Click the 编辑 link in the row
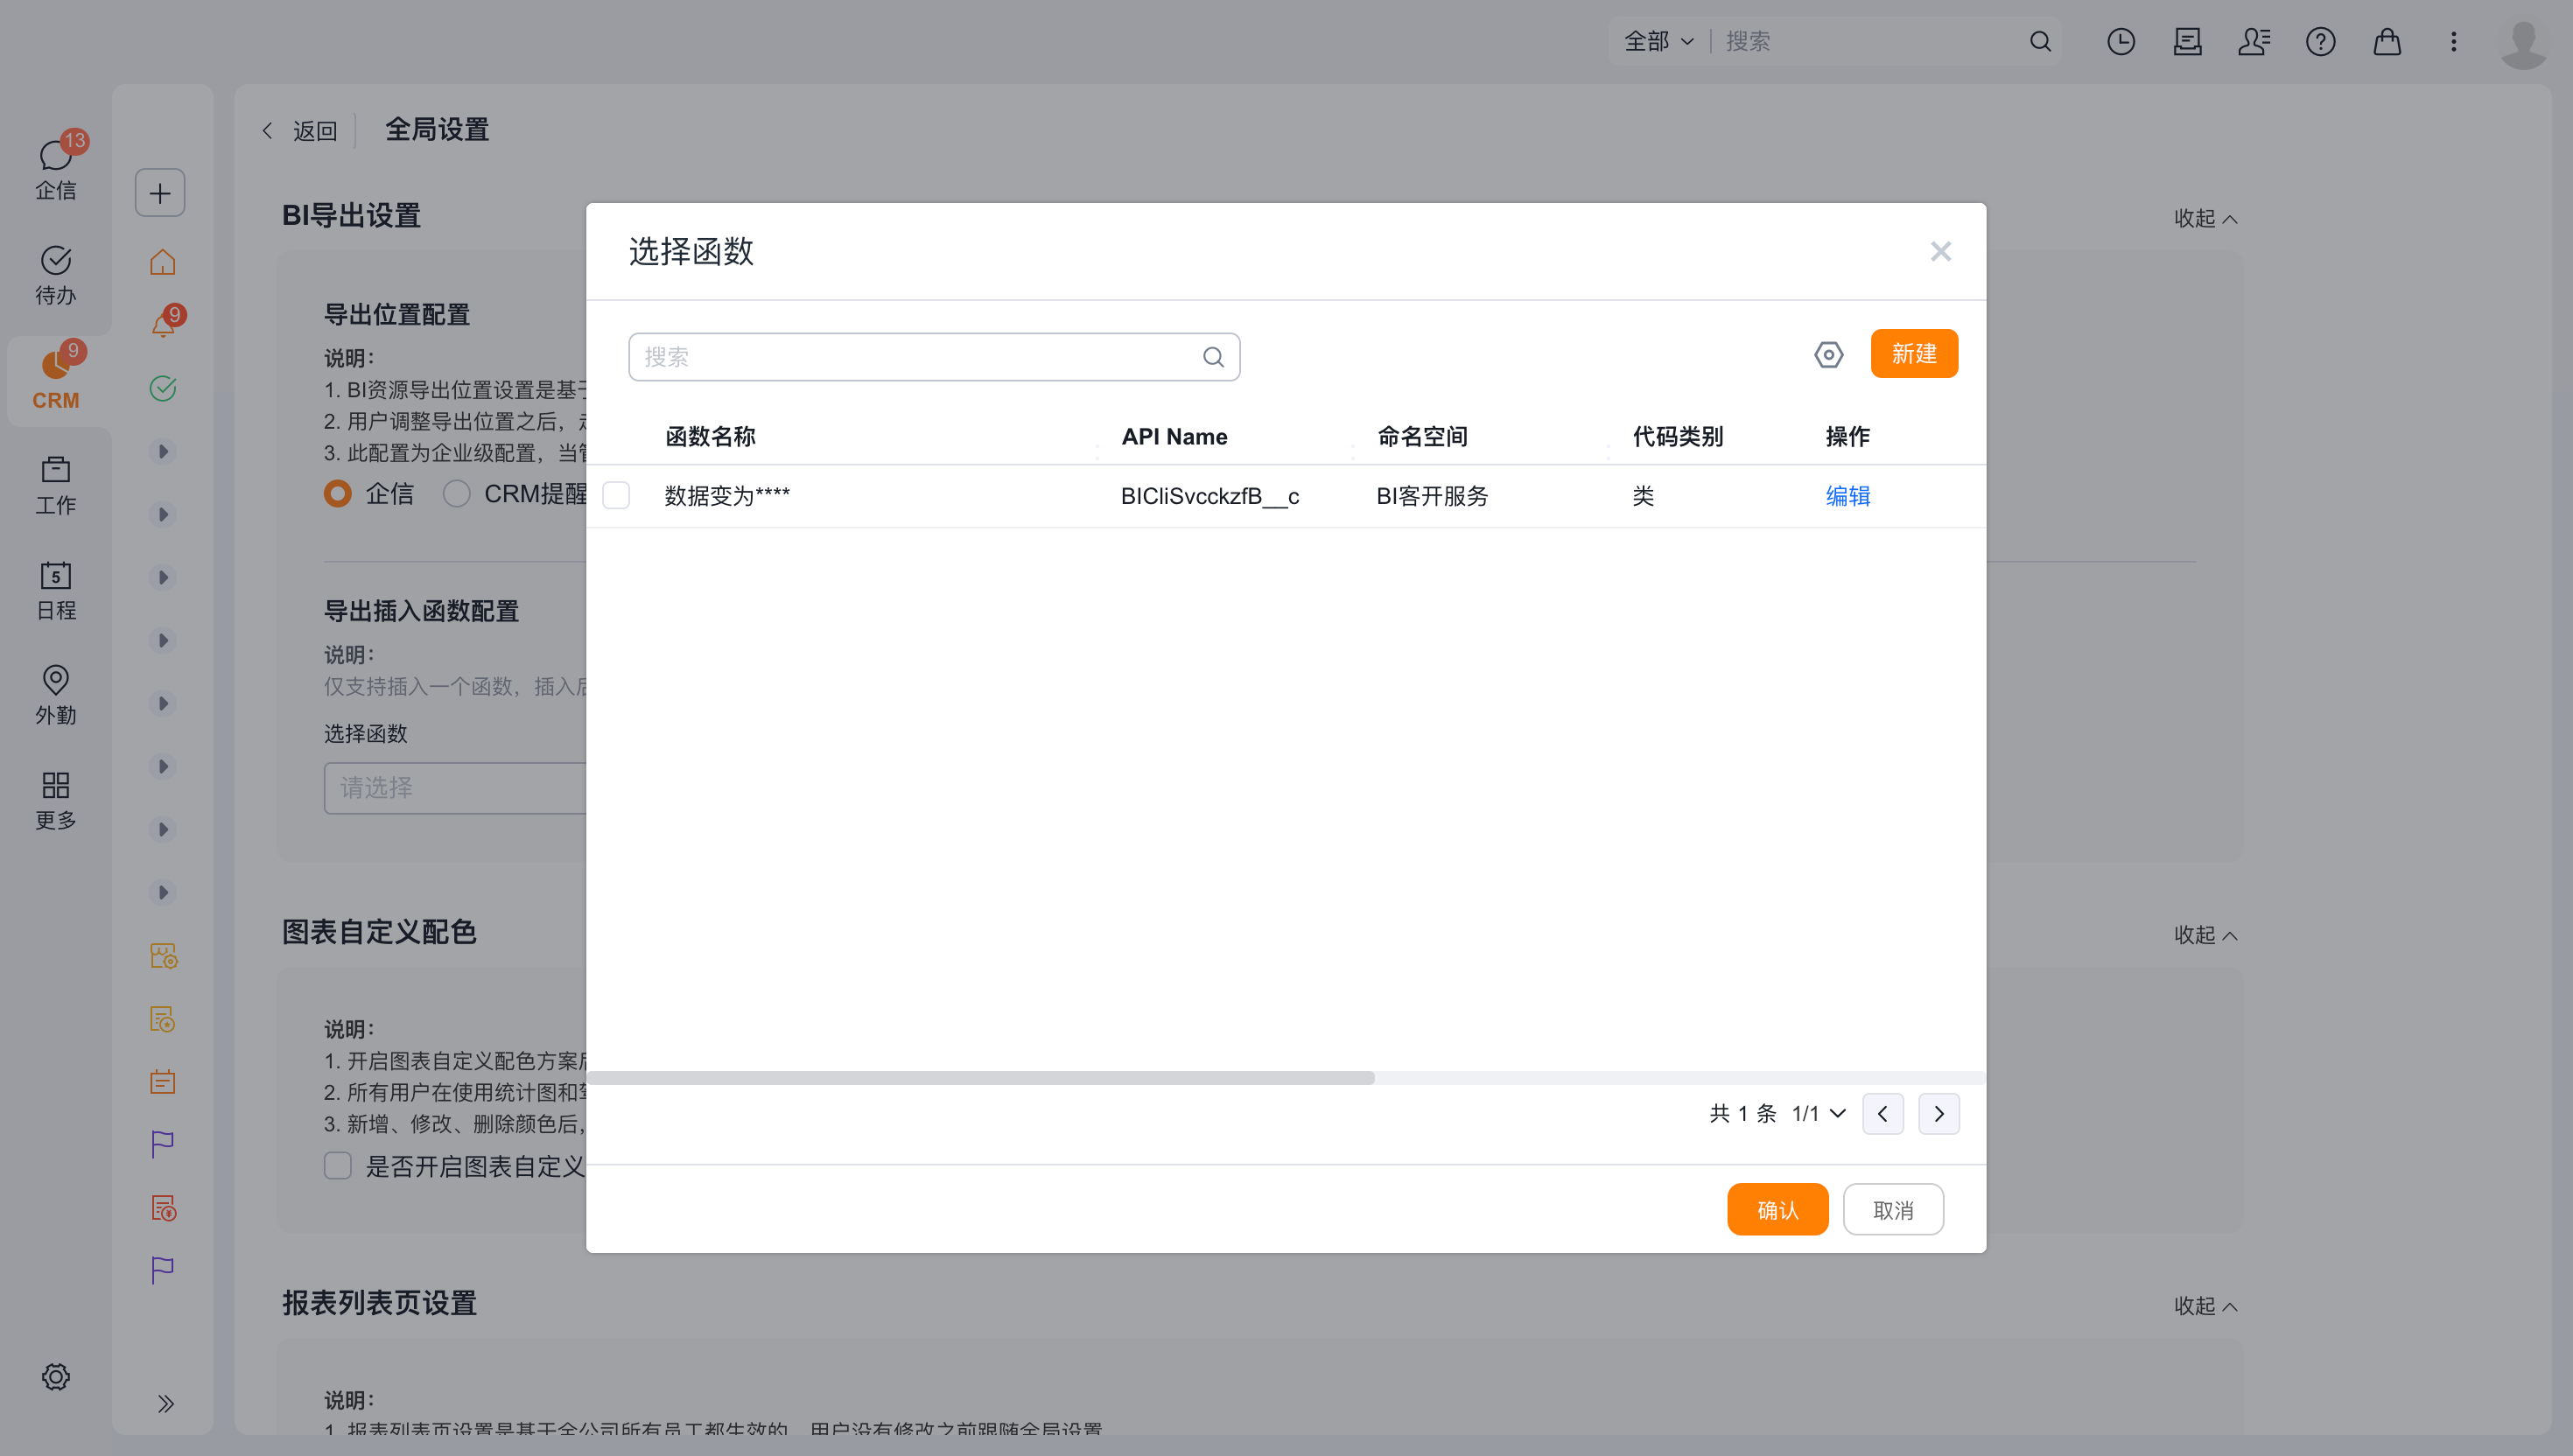 coord(1847,496)
